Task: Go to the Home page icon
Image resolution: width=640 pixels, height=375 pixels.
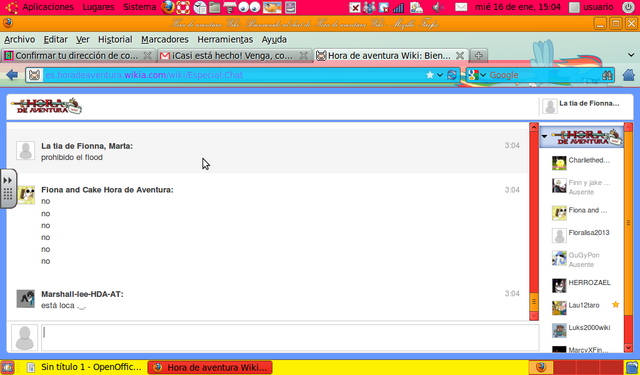Action: (629, 75)
